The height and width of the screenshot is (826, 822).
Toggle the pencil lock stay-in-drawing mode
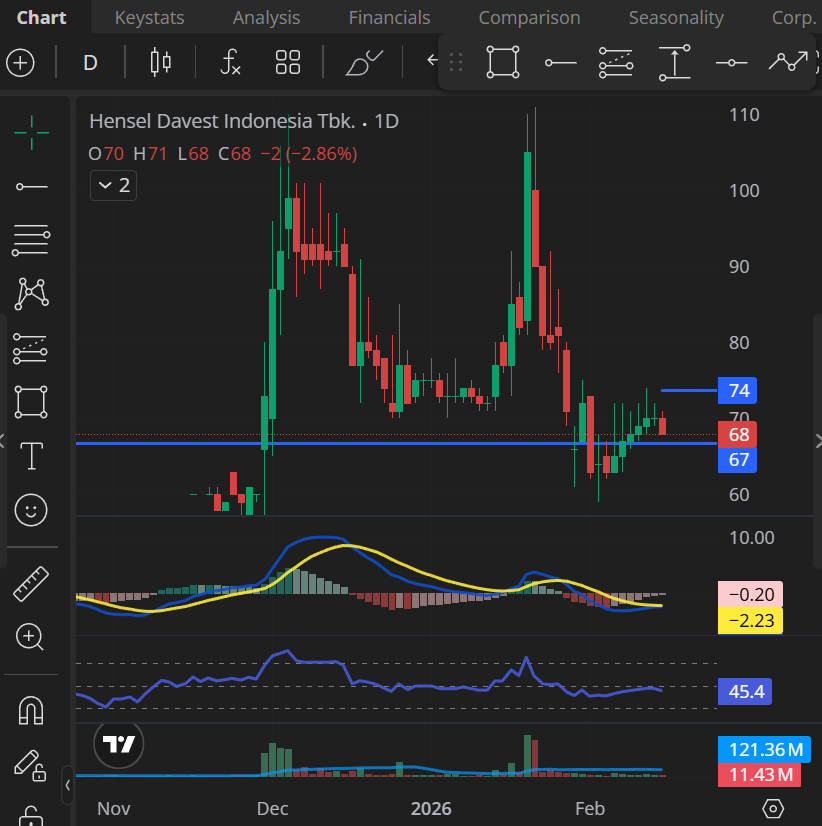tap(30, 765)
